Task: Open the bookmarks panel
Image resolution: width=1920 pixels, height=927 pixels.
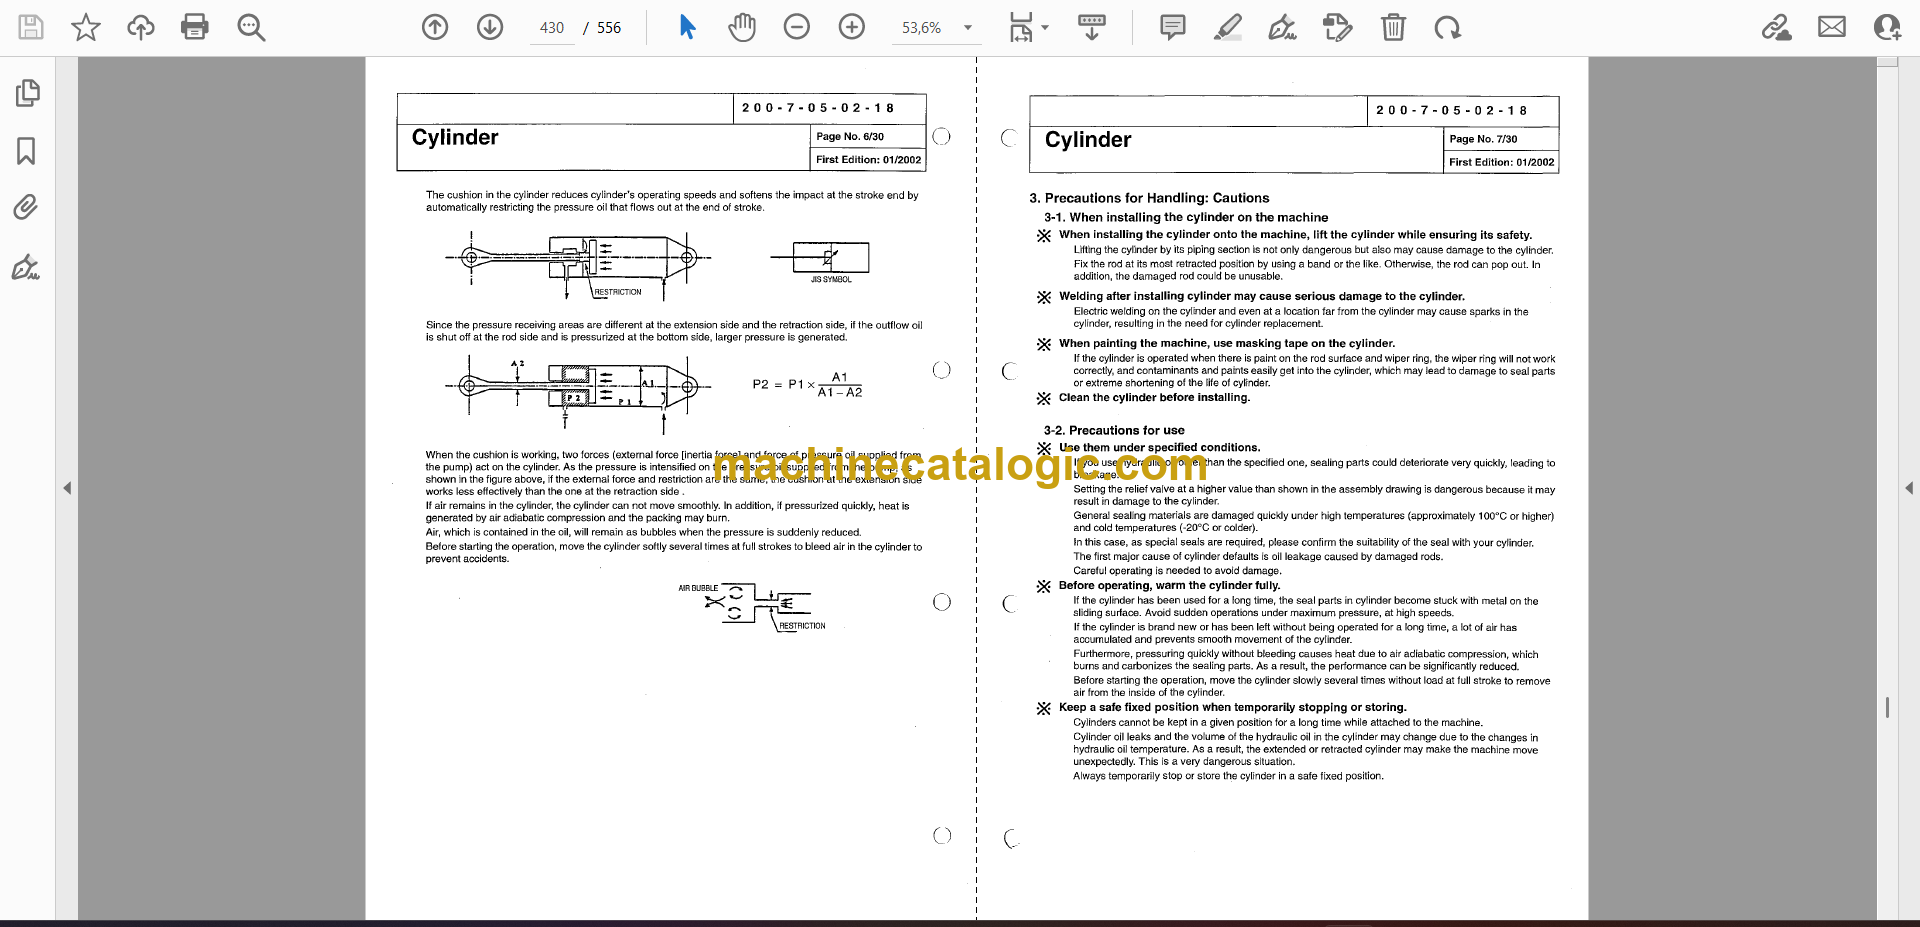Action: pos(27,151)
